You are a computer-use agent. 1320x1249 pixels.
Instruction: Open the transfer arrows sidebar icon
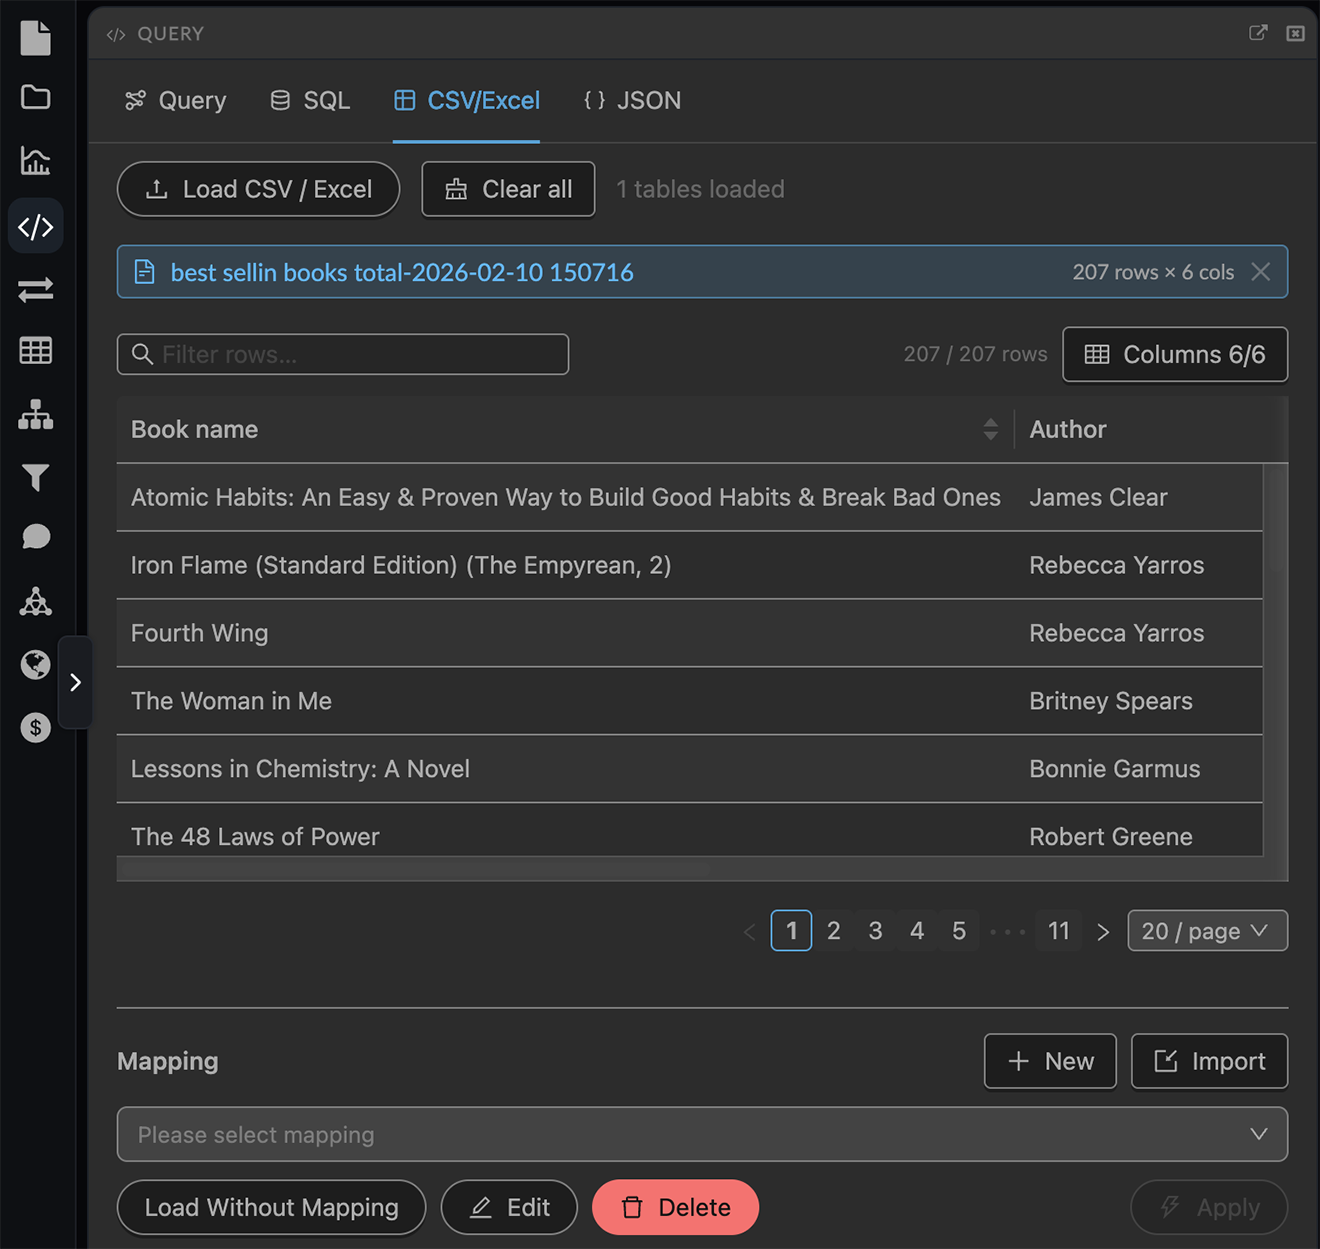coord(35,290)
